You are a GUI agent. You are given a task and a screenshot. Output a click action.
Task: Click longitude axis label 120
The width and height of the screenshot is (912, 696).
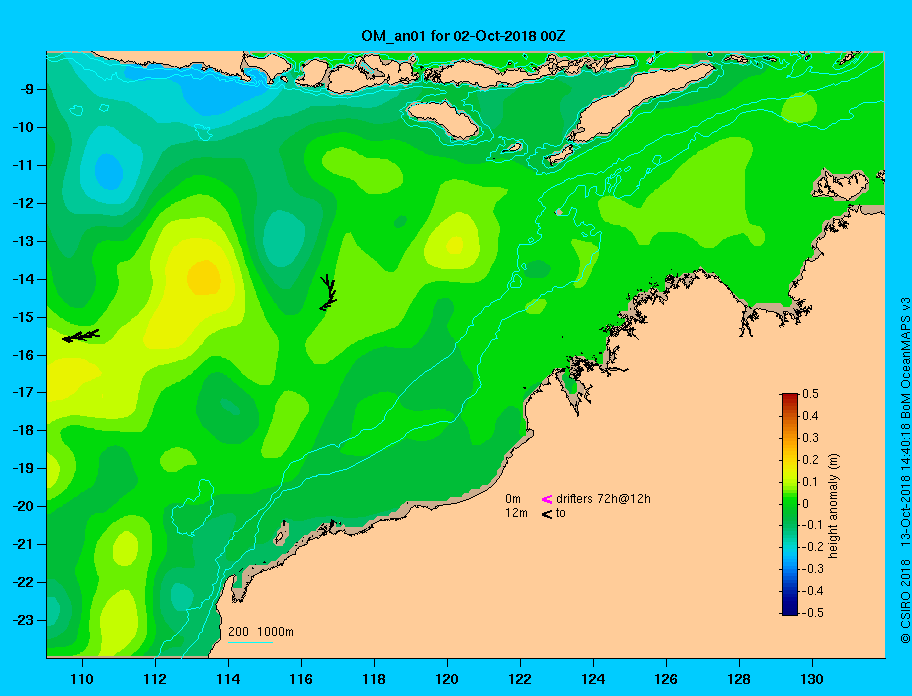tap(447, 679)
